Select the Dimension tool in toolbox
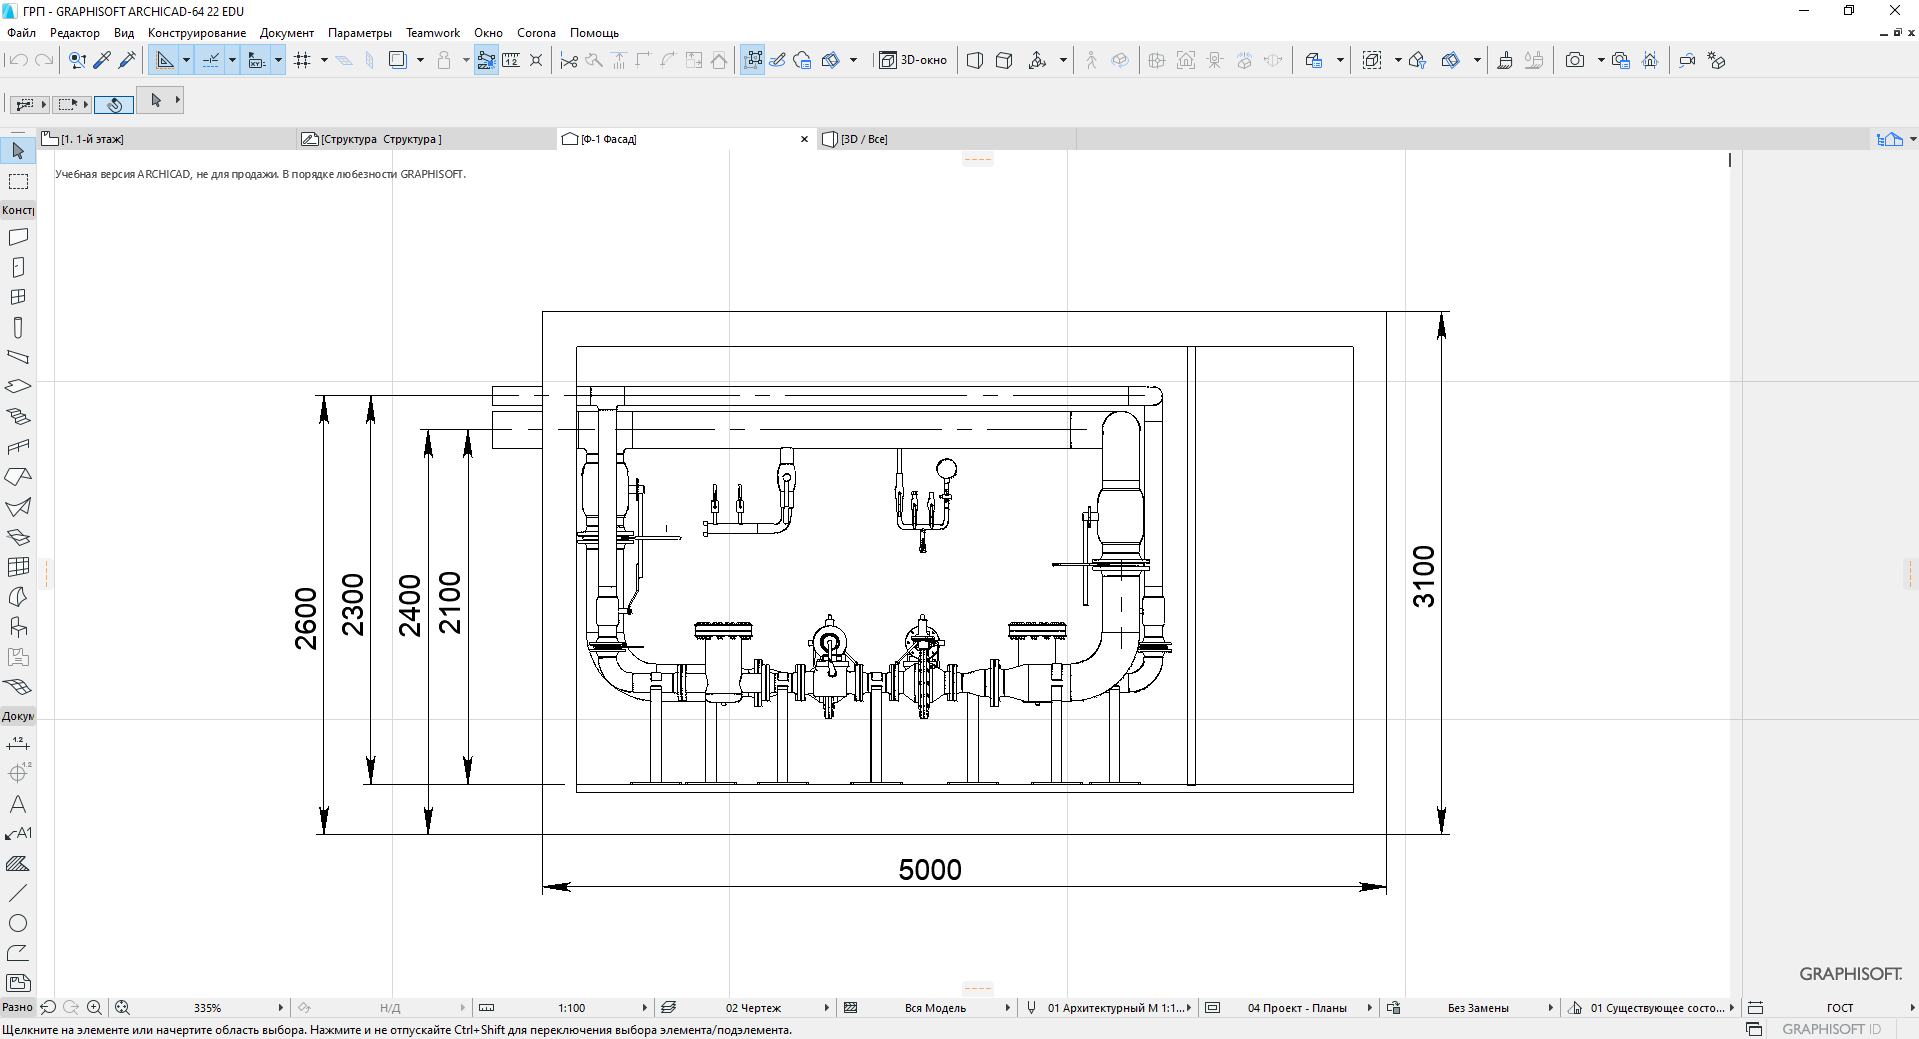Screen dimensions: 1919x1039 pos(18,743)
